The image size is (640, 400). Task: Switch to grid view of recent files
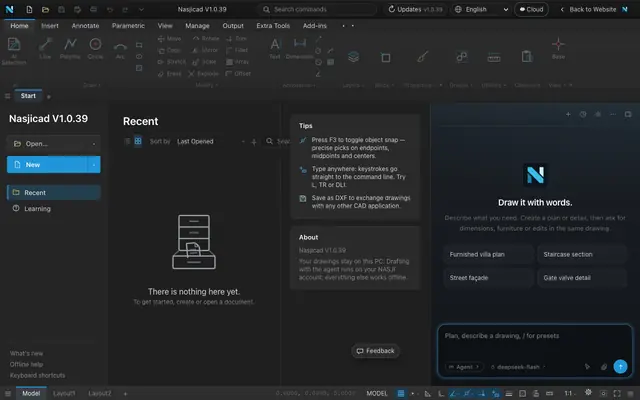138,141
